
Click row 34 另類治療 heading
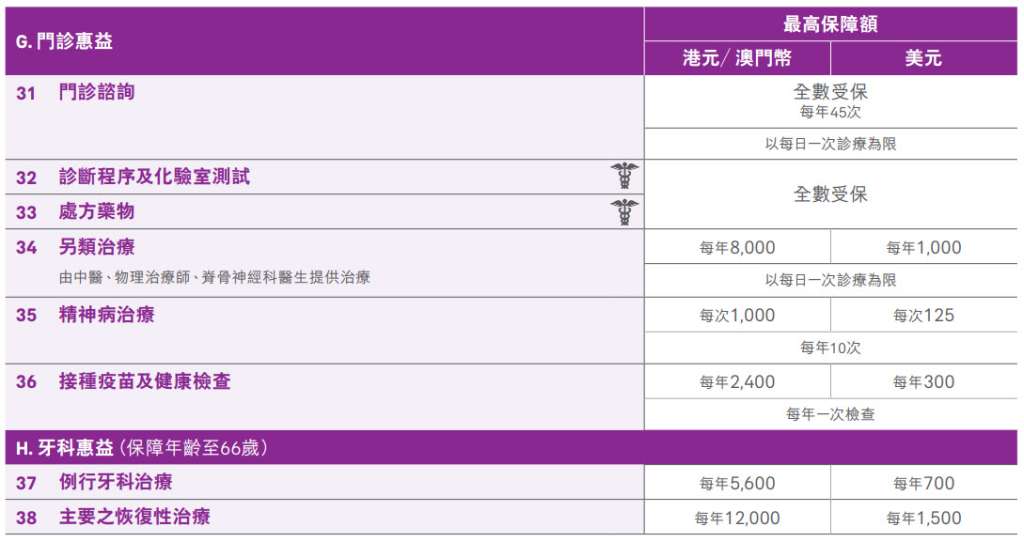point(96,247)
